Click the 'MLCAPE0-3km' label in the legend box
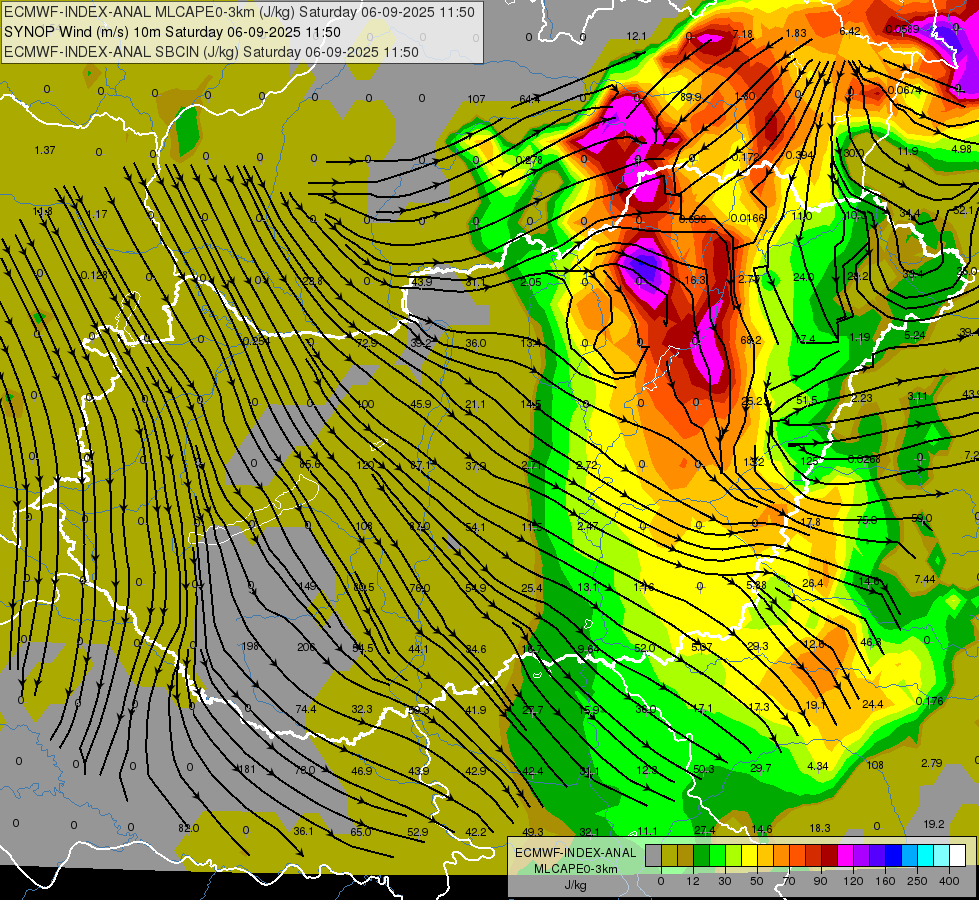 coord(575,869)
